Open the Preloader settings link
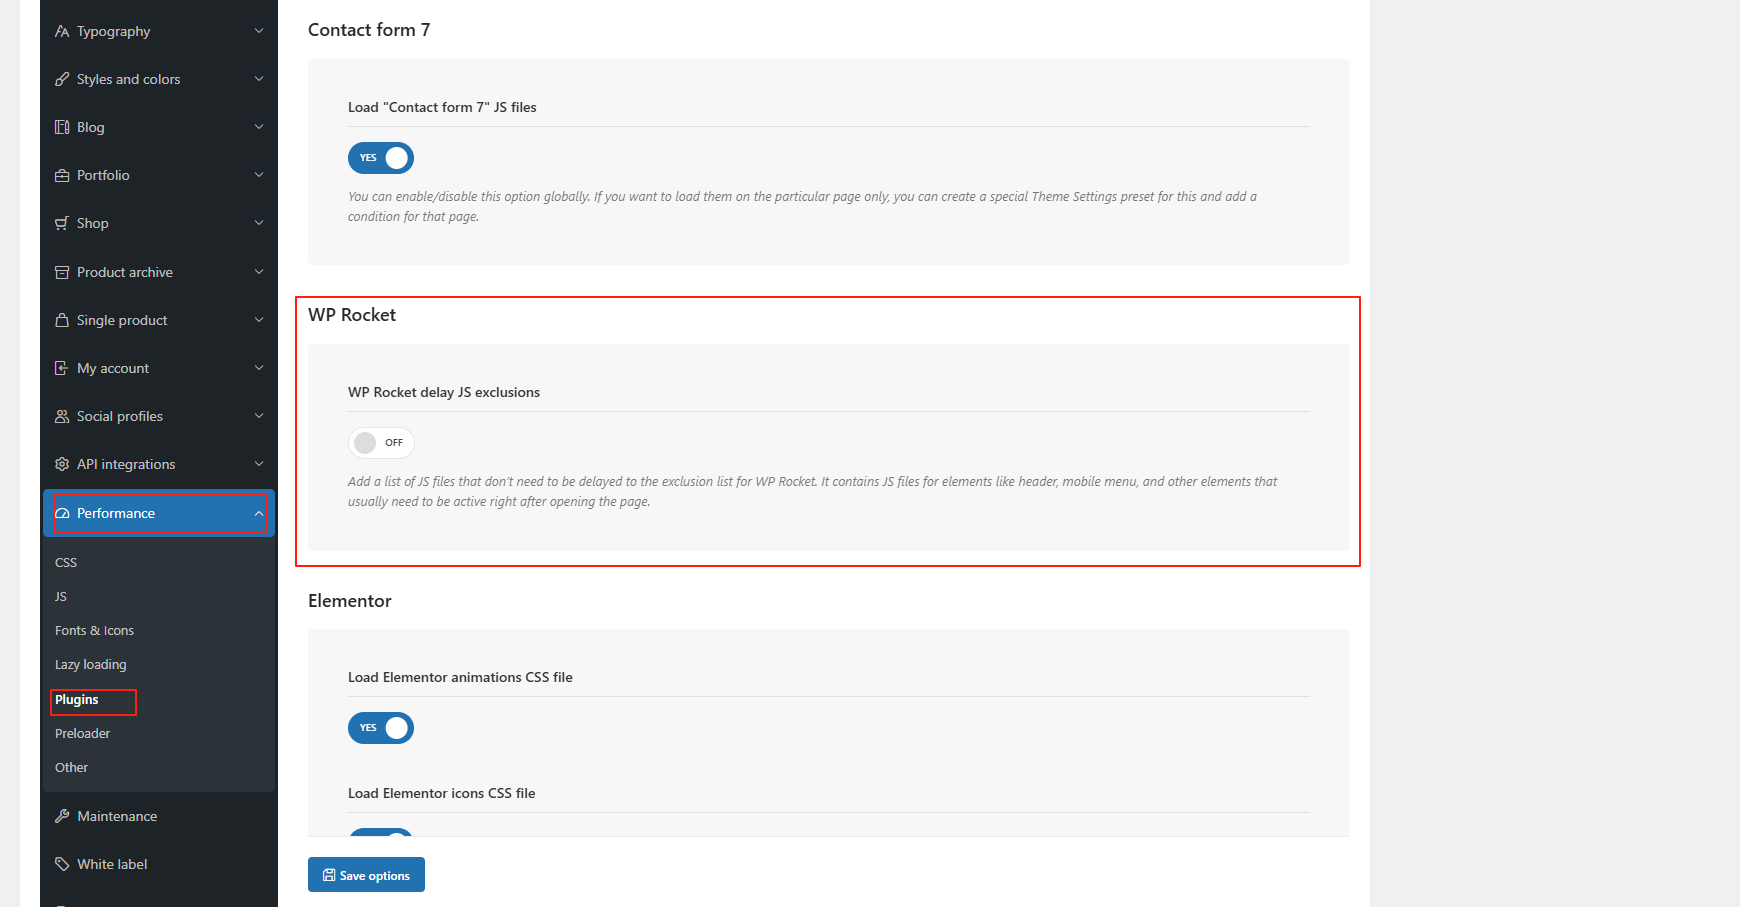This screenshot has width=1740, height=907. tap(83, 734)
